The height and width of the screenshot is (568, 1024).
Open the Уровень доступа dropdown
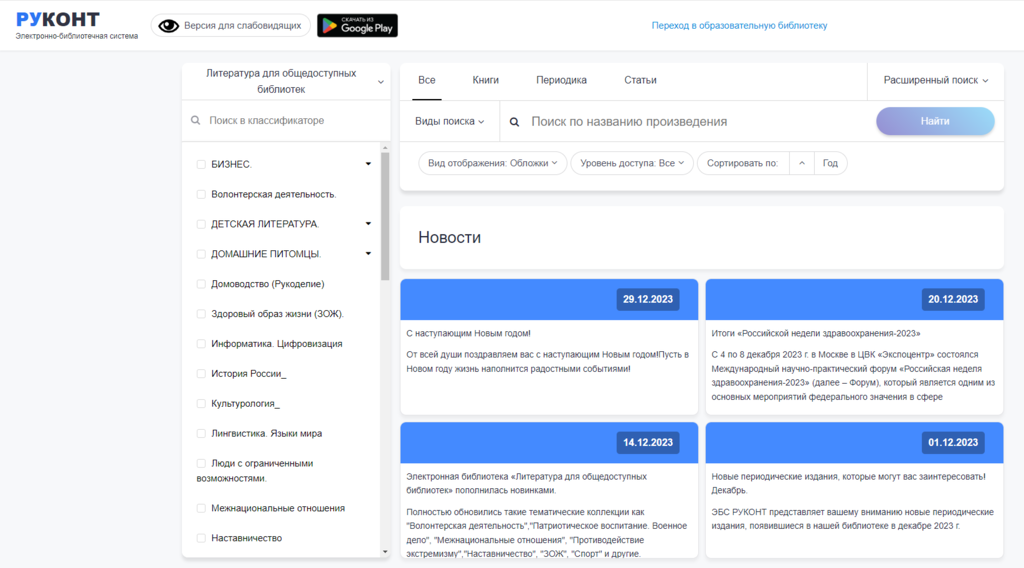pos(631,163)
